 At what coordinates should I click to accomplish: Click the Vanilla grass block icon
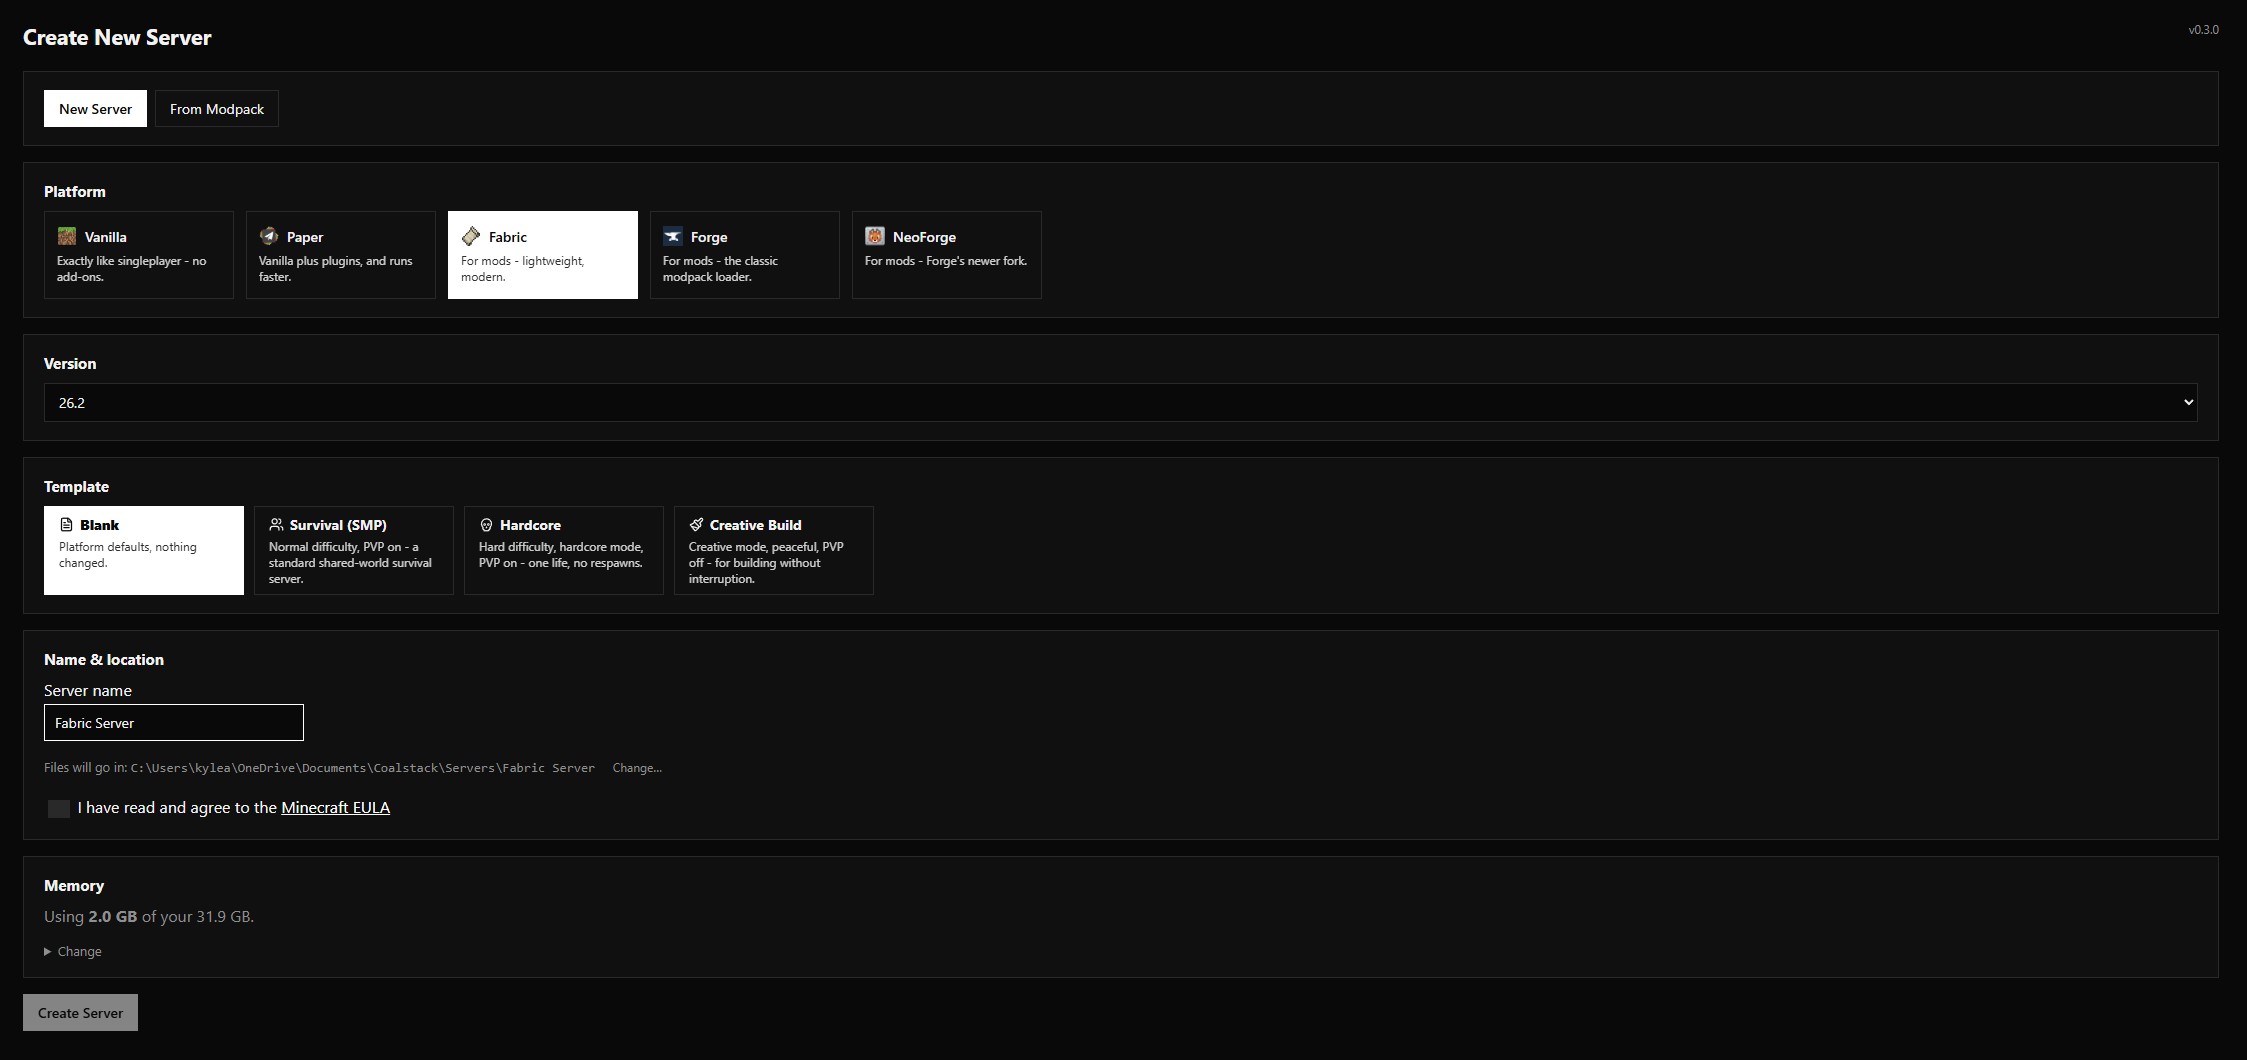coord(67,236)
